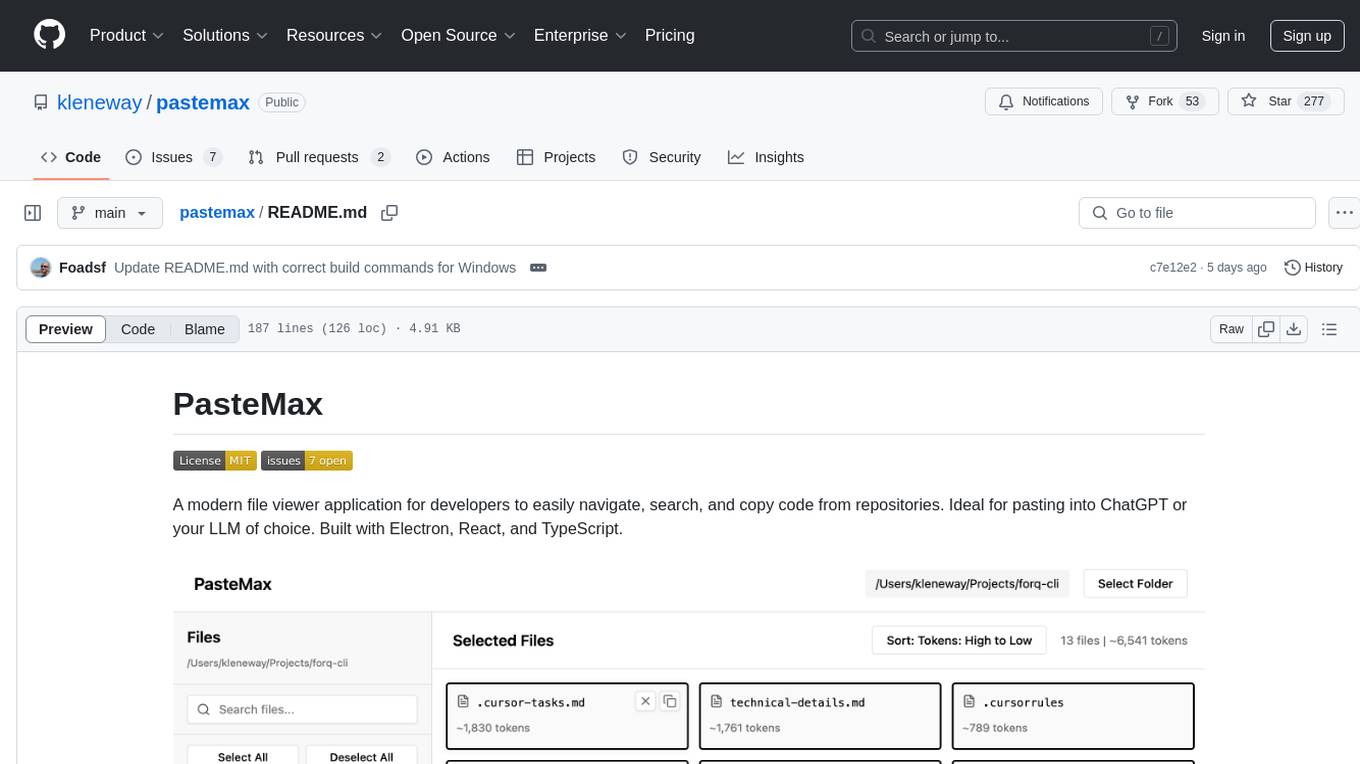Image resolution: width=1360 pixels, height=764 pixels.
Task: Click the Issues count 7 badge
Action: [212, 157]
